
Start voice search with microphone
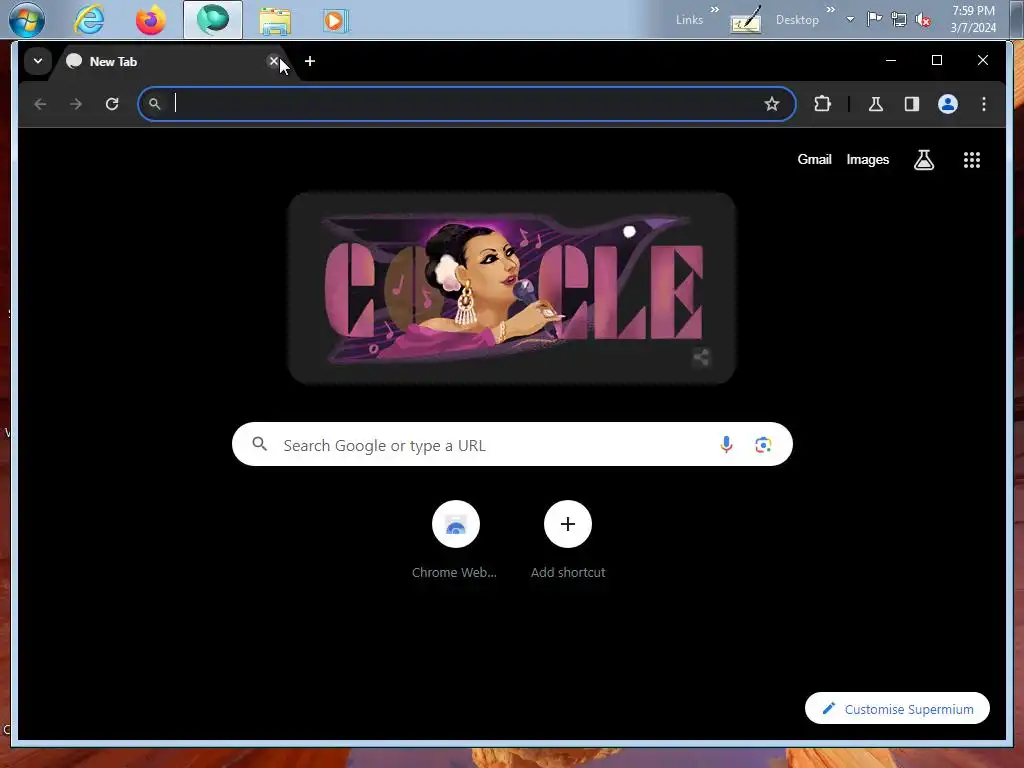tap(726, 445)
